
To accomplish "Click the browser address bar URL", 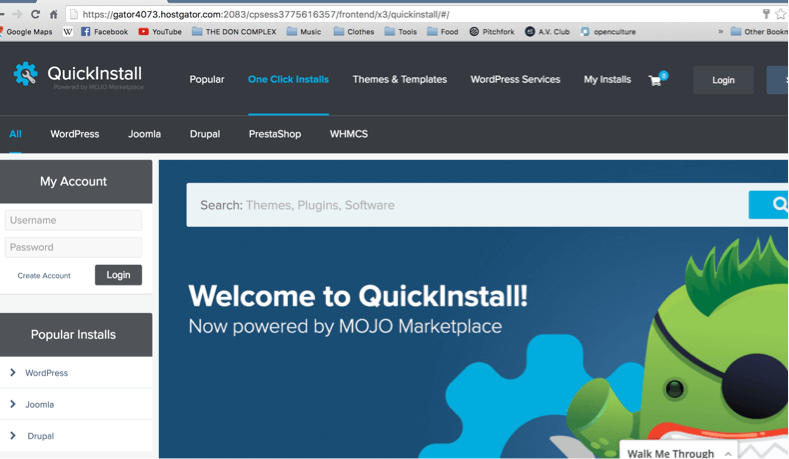I will [x=266, y=14].
